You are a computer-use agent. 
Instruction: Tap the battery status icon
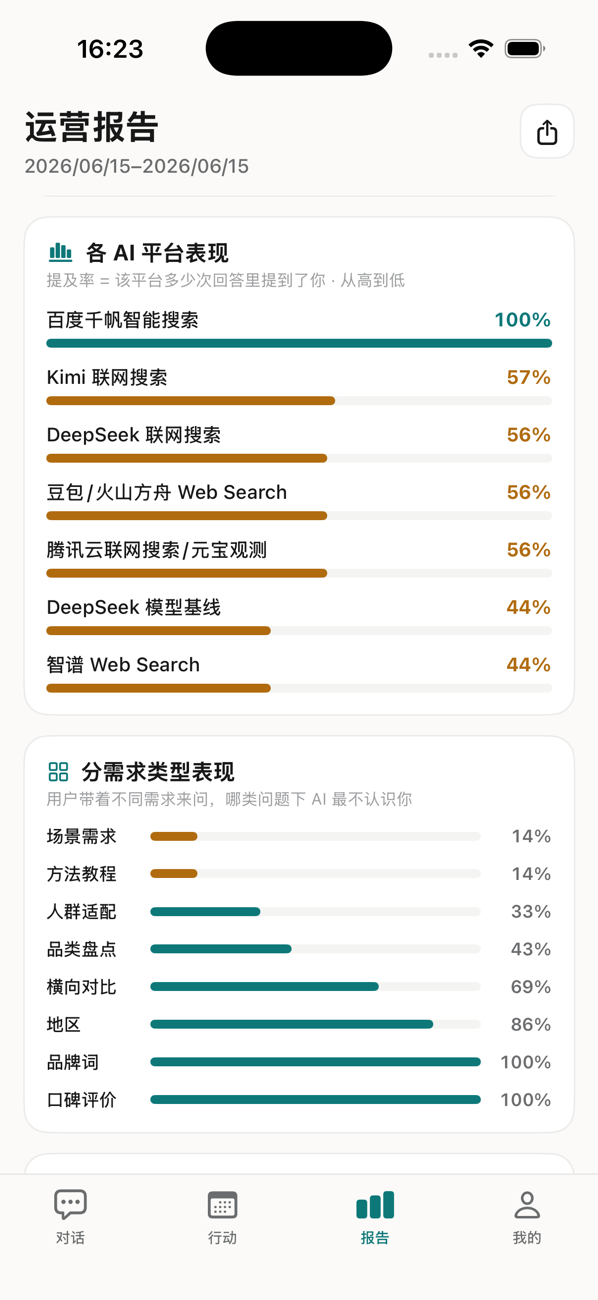pos(525,48)
